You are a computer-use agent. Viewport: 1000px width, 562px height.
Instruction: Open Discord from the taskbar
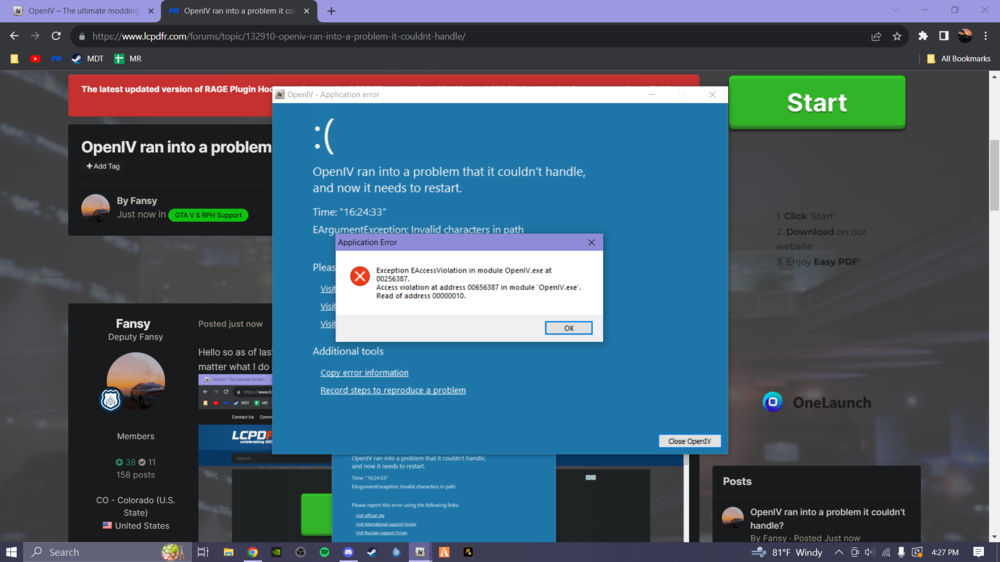coord(348,552)
